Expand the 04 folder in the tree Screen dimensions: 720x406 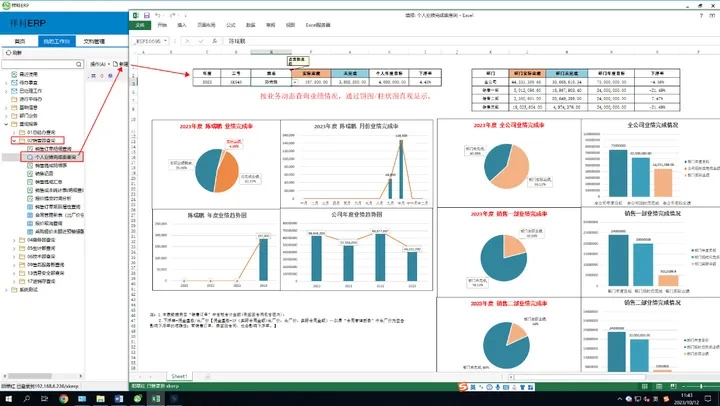[x=15, y=241]
